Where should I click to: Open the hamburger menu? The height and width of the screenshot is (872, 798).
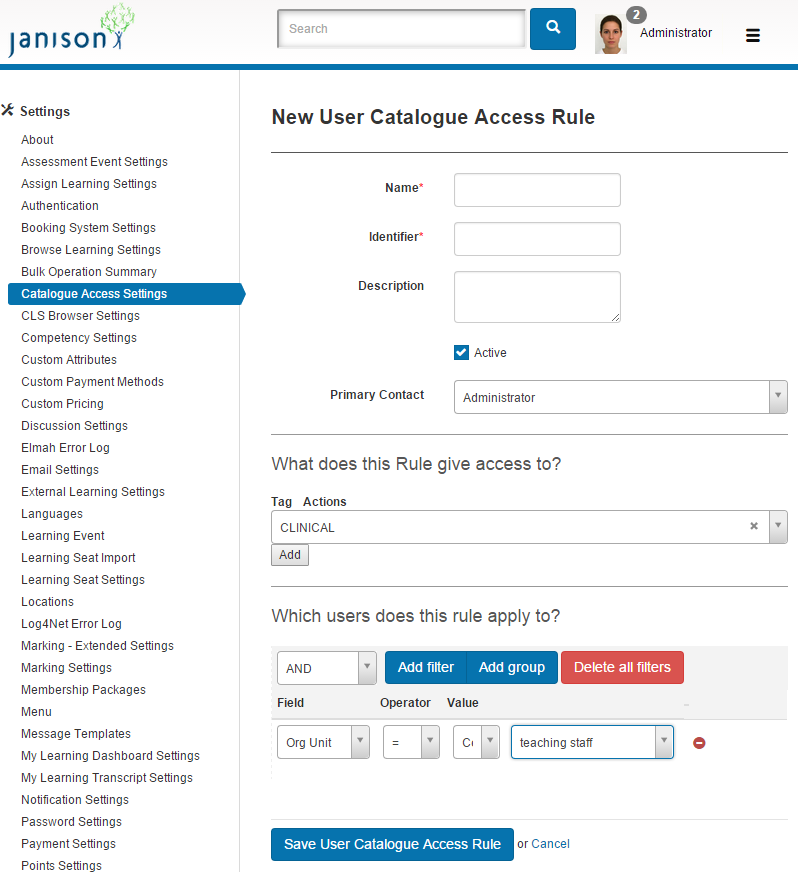(x=752, y=34)
